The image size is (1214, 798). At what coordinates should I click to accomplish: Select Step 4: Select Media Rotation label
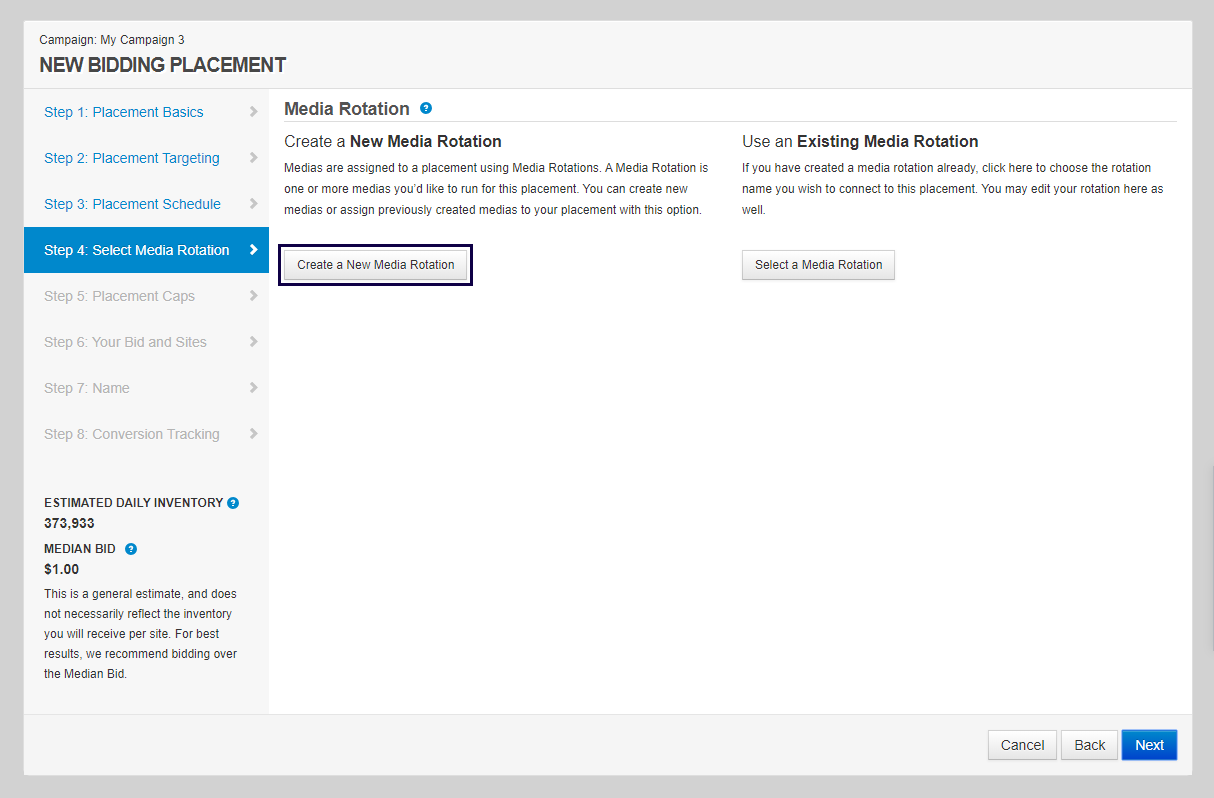(136, 250)
